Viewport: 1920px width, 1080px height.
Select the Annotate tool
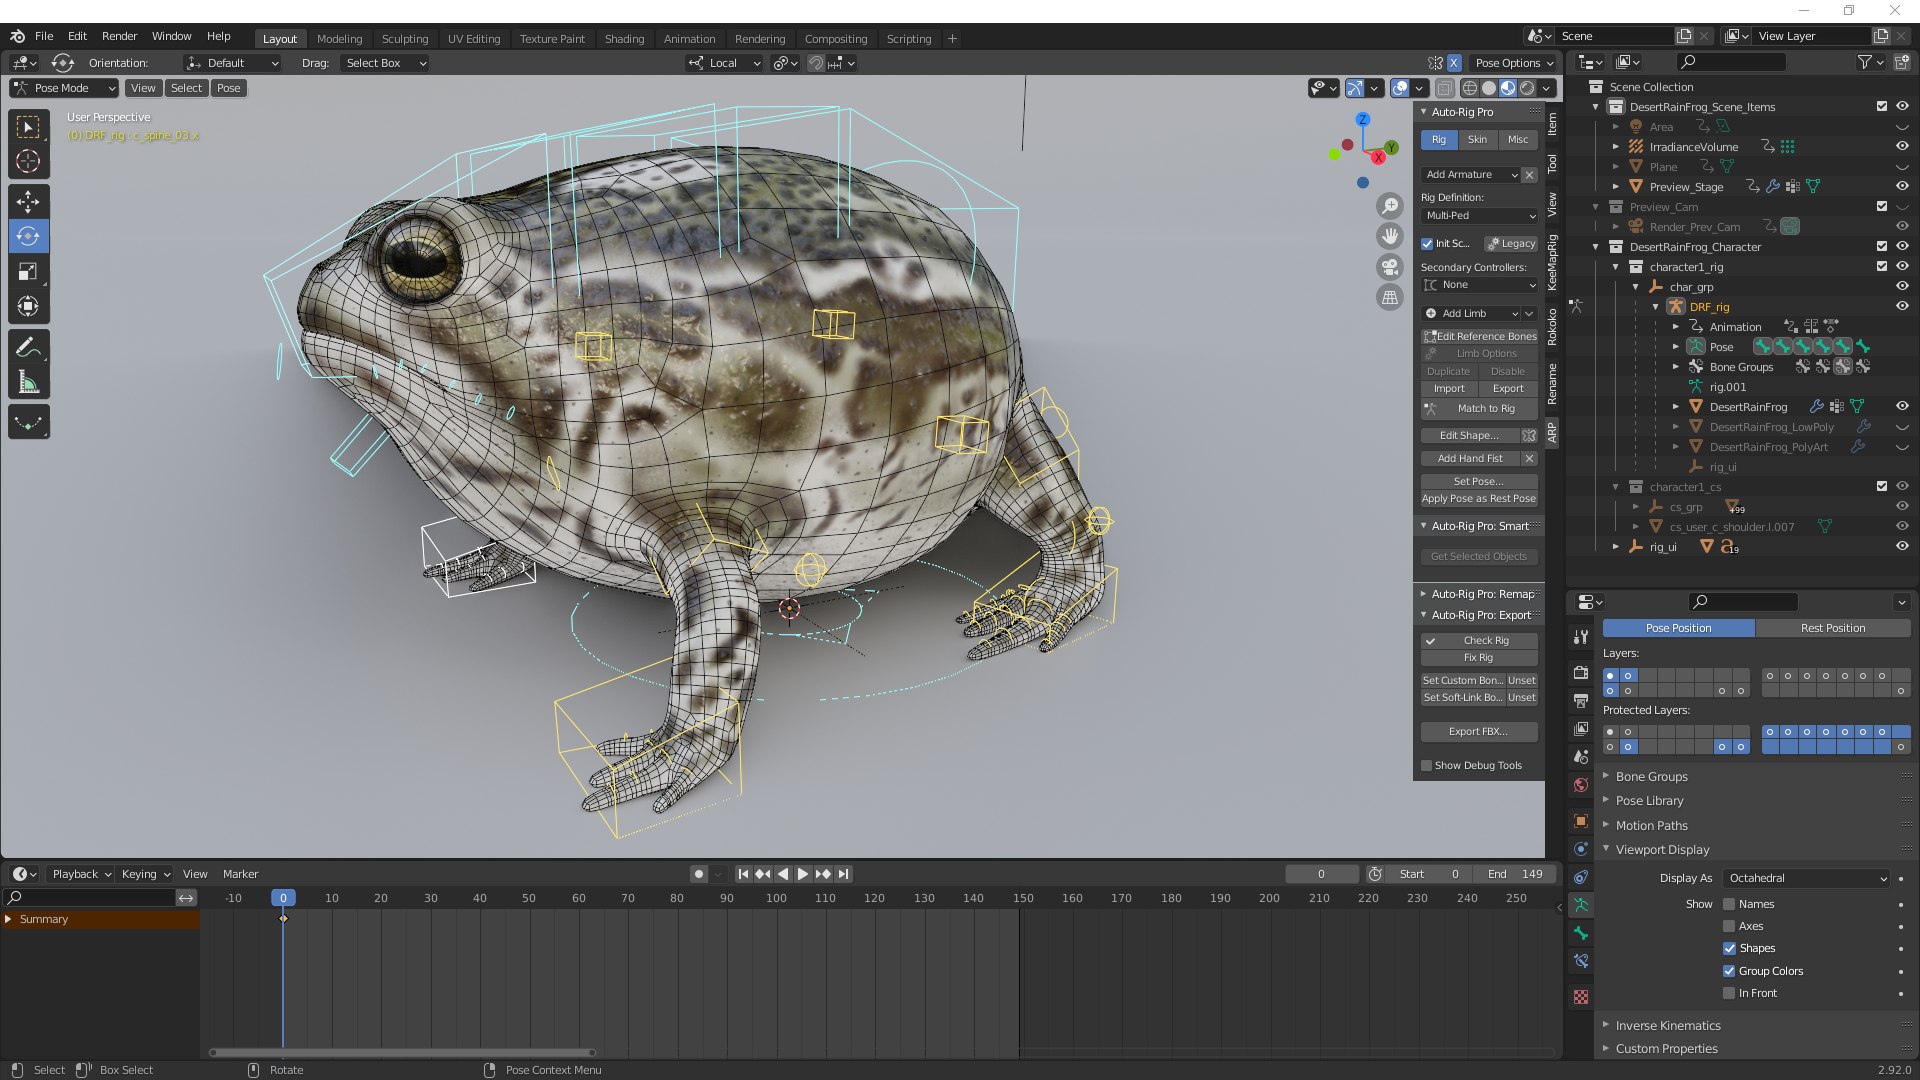(28, 347)
